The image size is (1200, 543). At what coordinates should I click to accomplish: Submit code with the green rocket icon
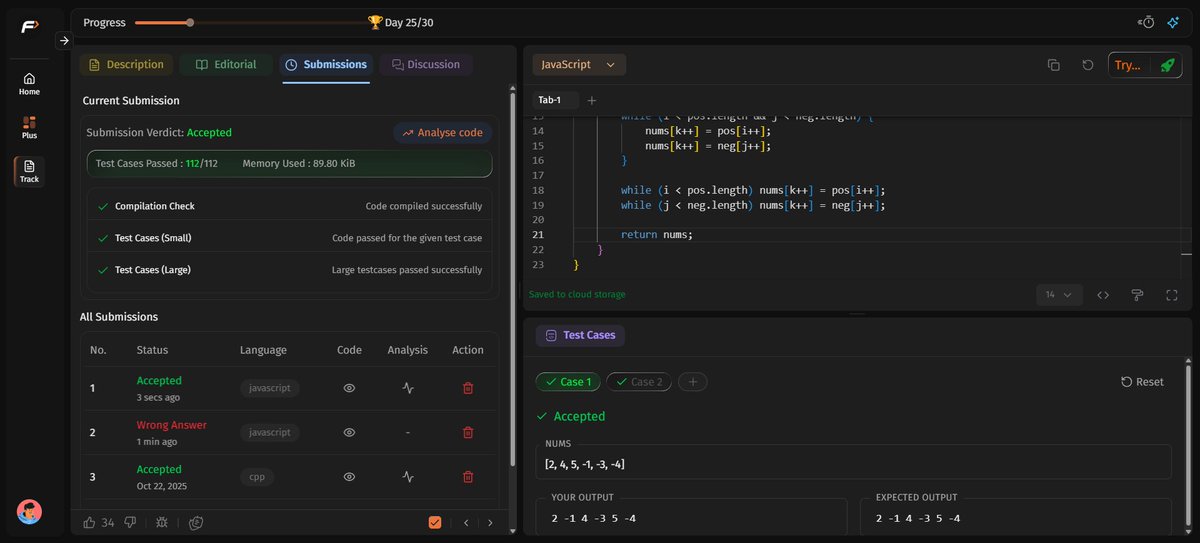(x=1167, y=65)
